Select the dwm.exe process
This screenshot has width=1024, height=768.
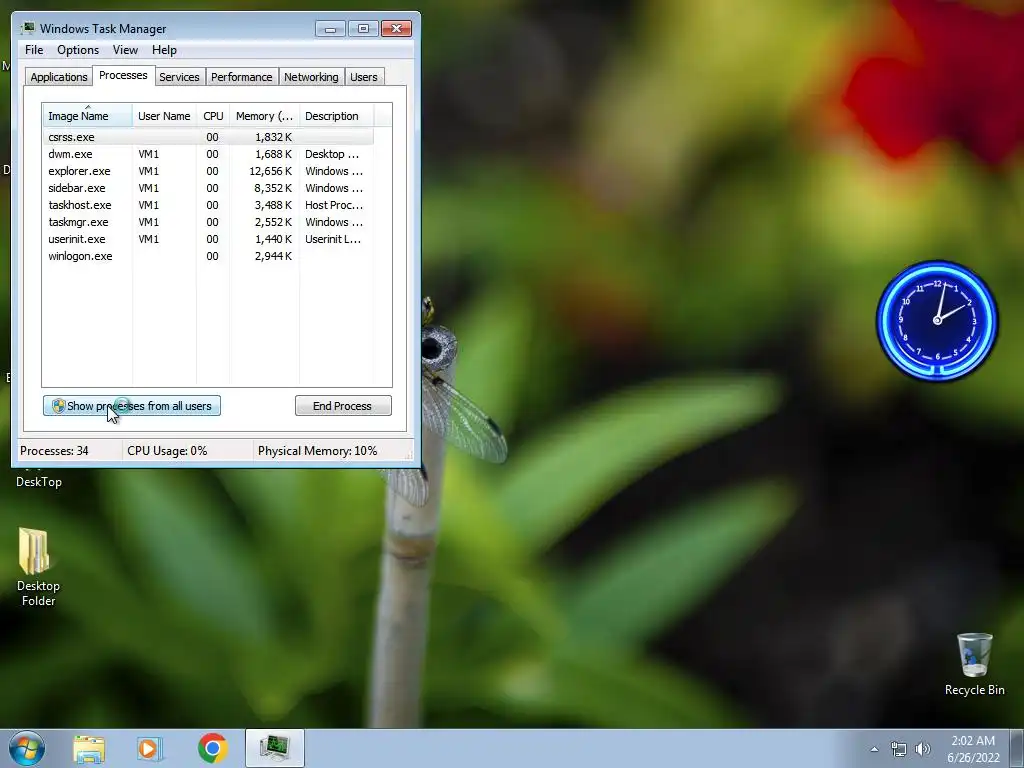208,154
